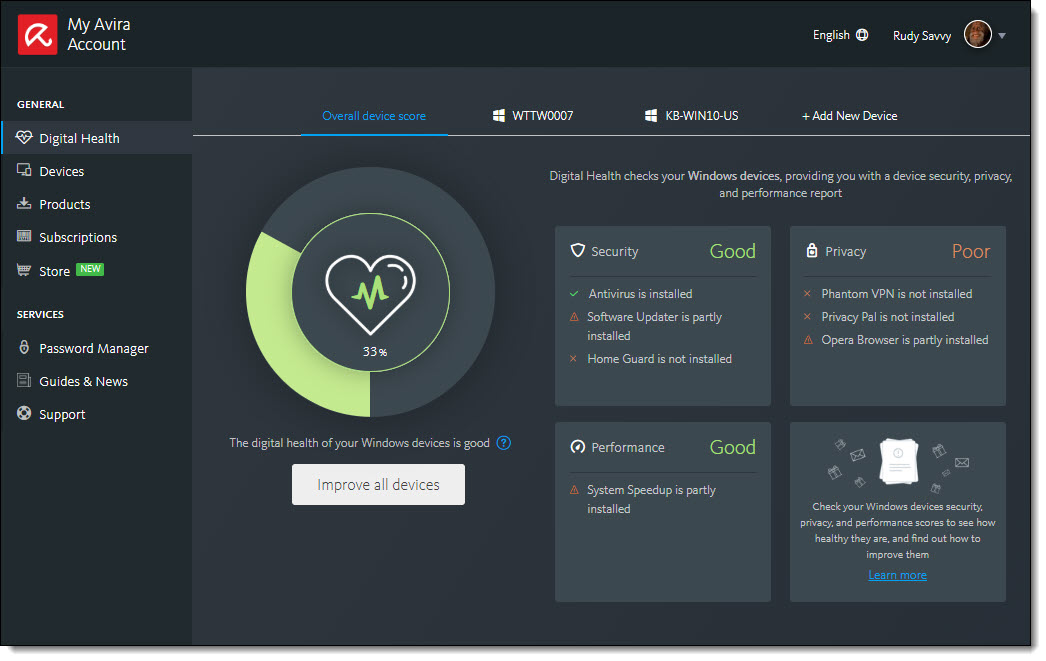Click the question mark help icon
Viewport: 1046px width, 661px height.
pyautogui.click(x=504, y=443)
